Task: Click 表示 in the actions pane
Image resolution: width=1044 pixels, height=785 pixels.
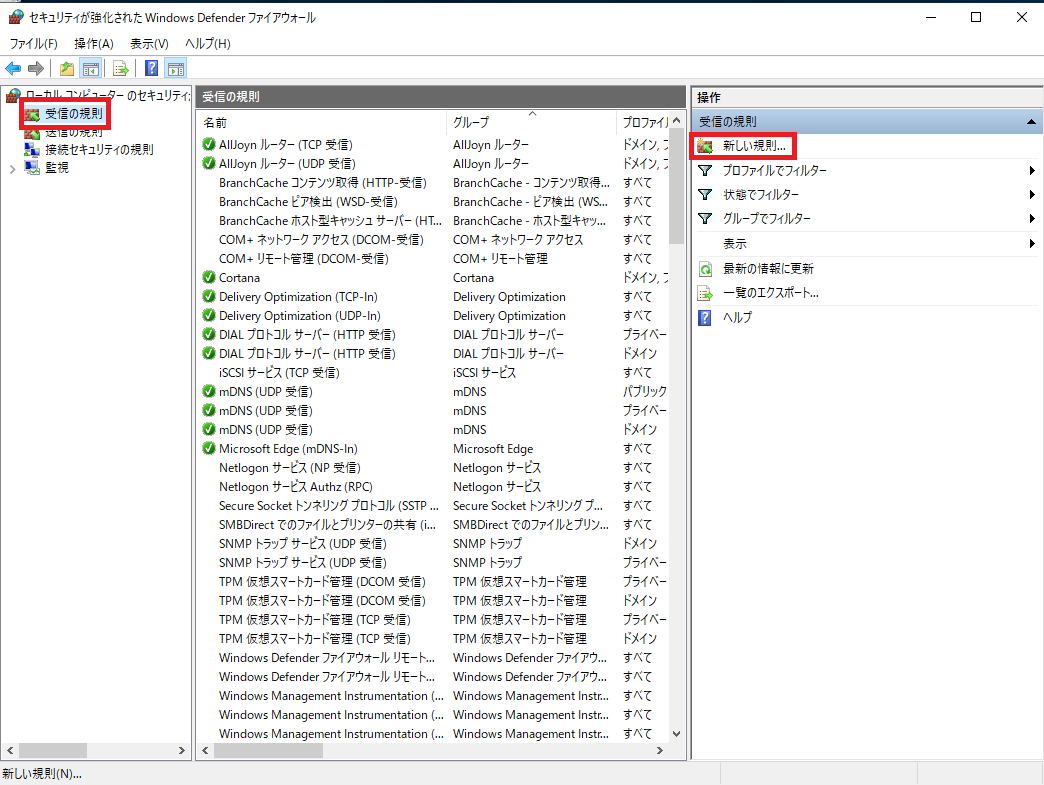Action: (735, 244)
